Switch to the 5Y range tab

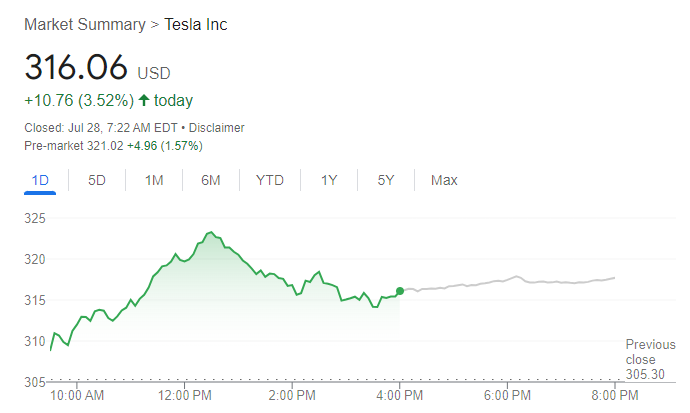pos(386,180)
